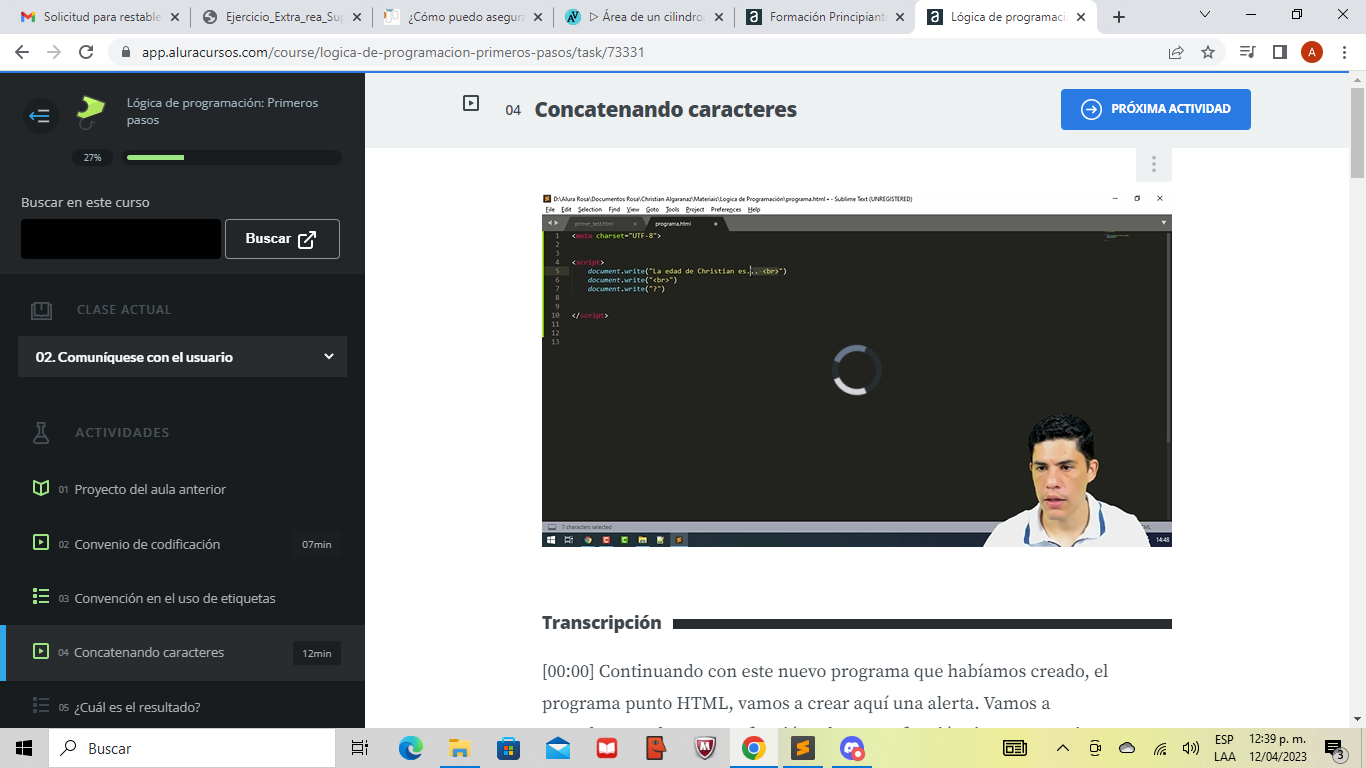Open notification center with 3 alerts

click(1334, 748)
